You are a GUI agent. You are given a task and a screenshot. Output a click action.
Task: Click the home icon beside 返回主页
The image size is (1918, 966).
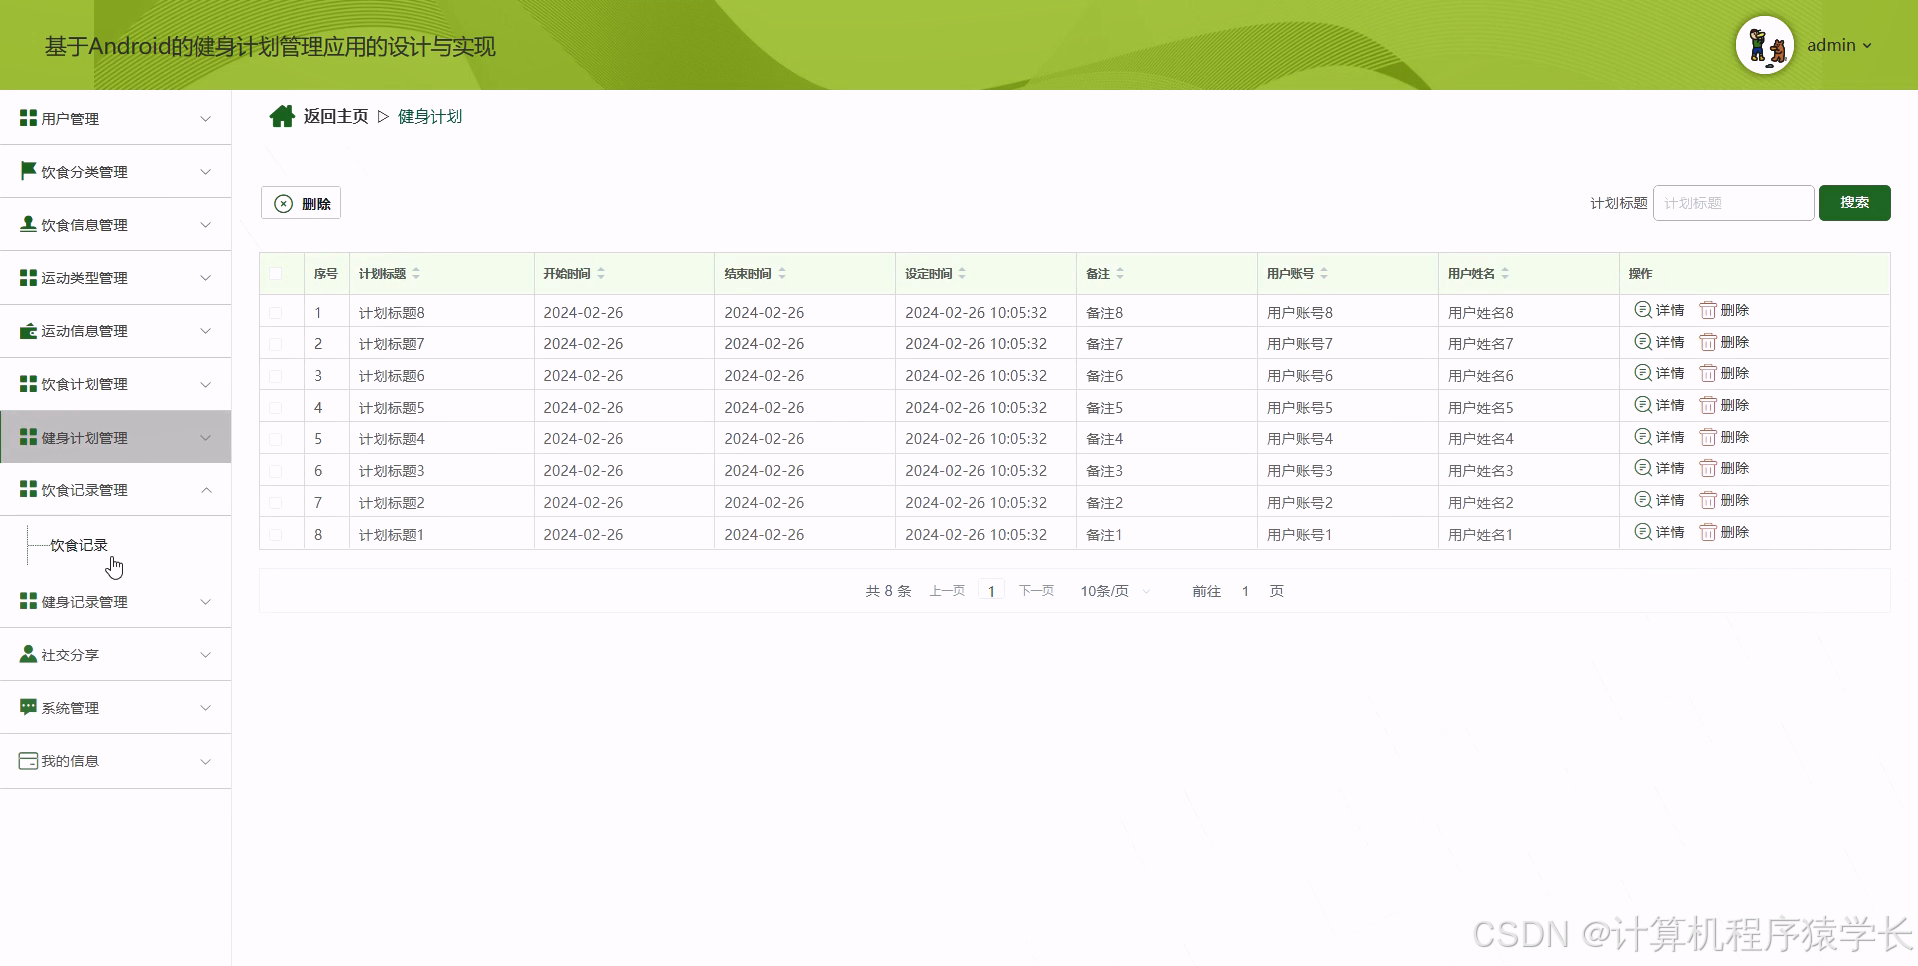[x=282, y=117]
